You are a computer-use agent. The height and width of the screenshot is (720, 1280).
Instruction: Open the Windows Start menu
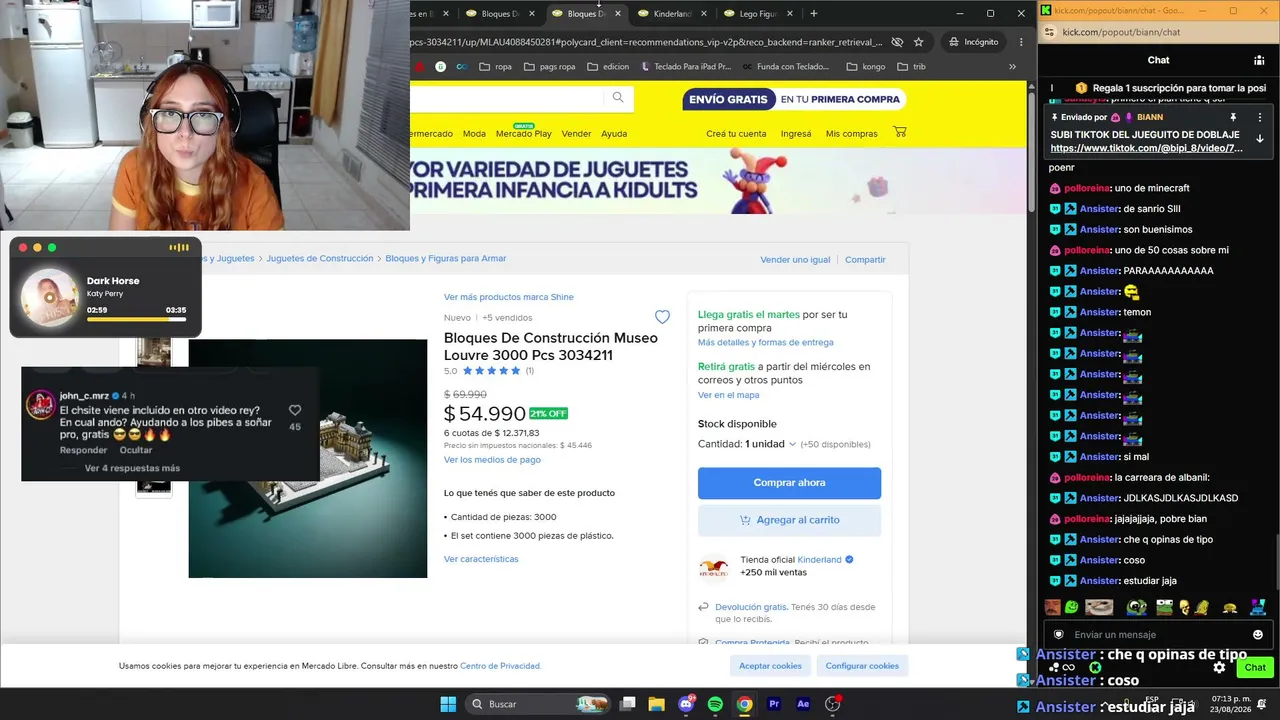pos(448,704)
